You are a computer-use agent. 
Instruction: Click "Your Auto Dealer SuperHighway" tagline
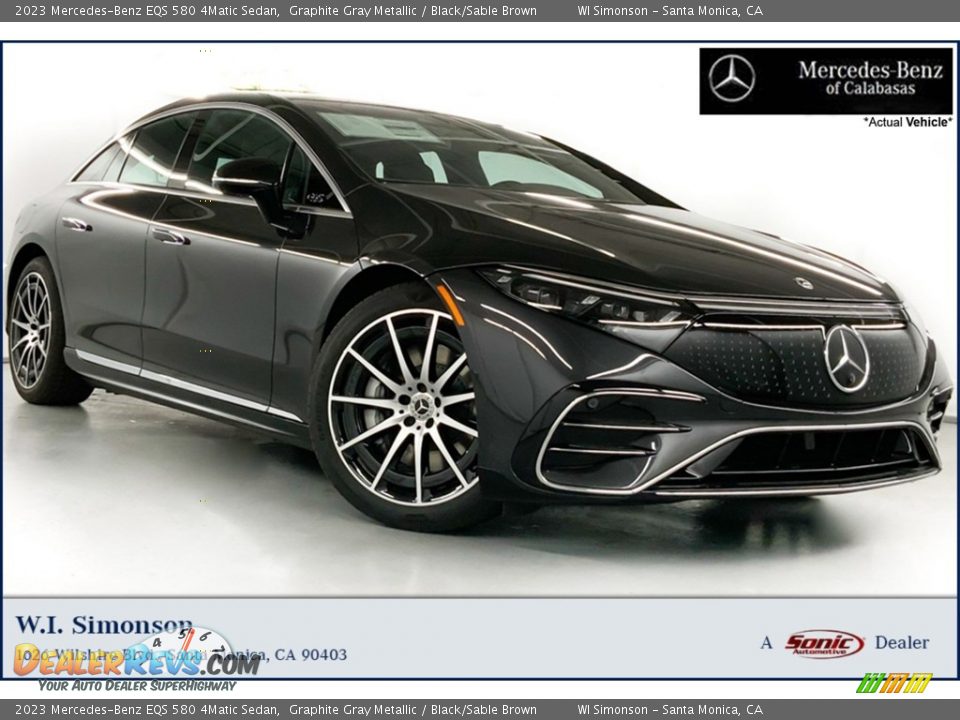(x=137, y=685)
